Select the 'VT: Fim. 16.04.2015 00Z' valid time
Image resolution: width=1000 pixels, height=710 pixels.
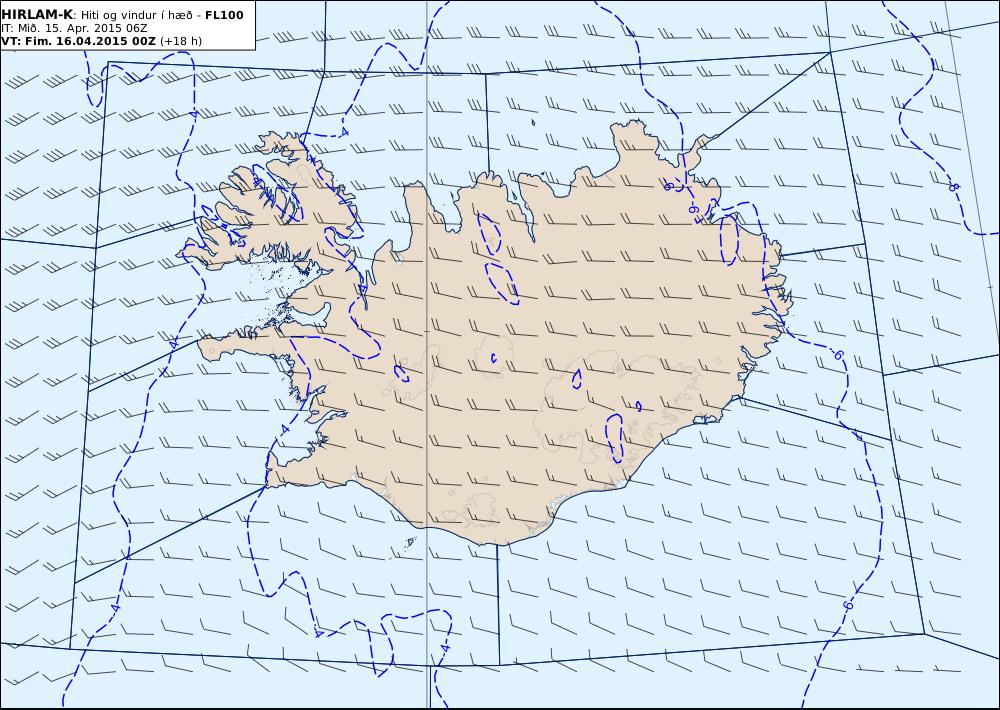78,41
